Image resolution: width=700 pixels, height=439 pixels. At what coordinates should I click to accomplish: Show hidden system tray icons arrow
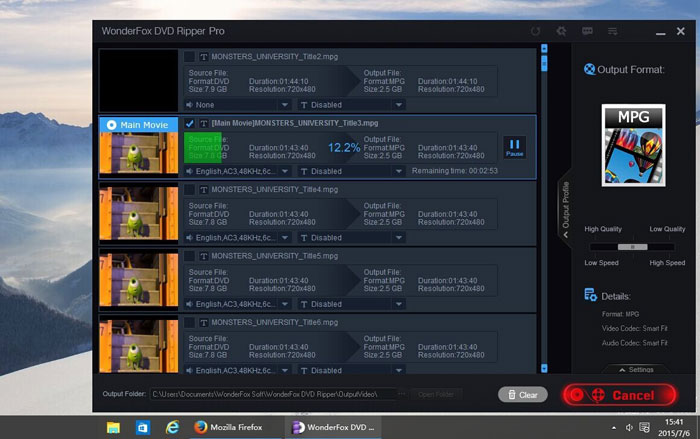tap(614, 428)
